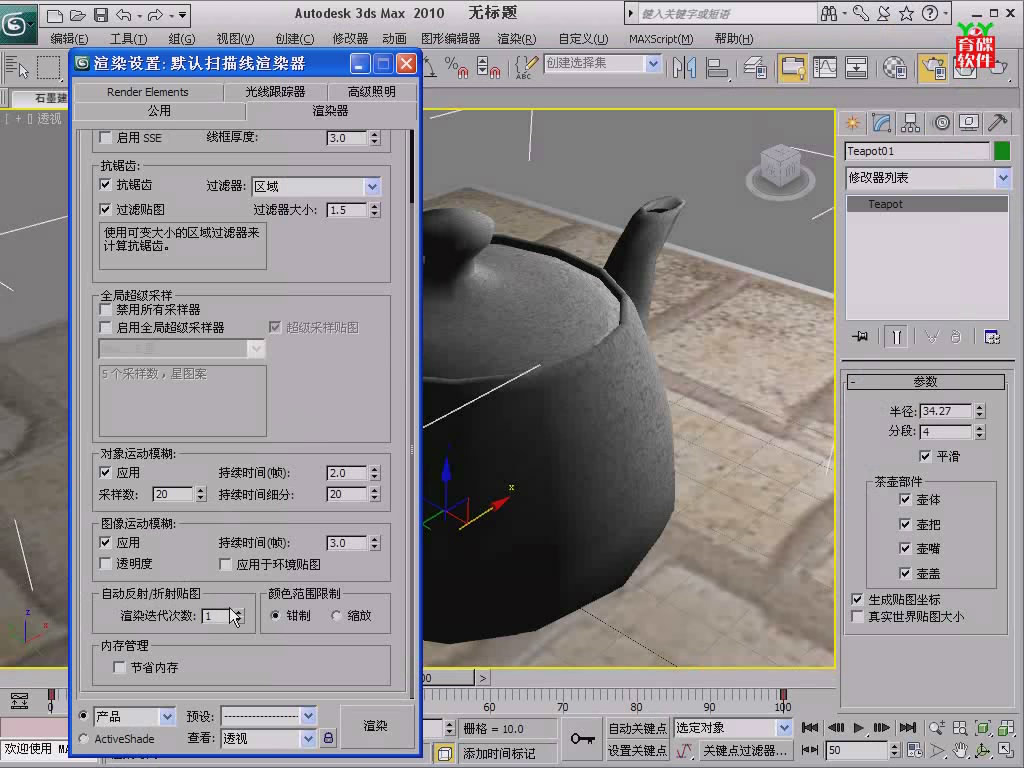Click the Align tool icon
The image size is (1024, 768).
(717, 67)
